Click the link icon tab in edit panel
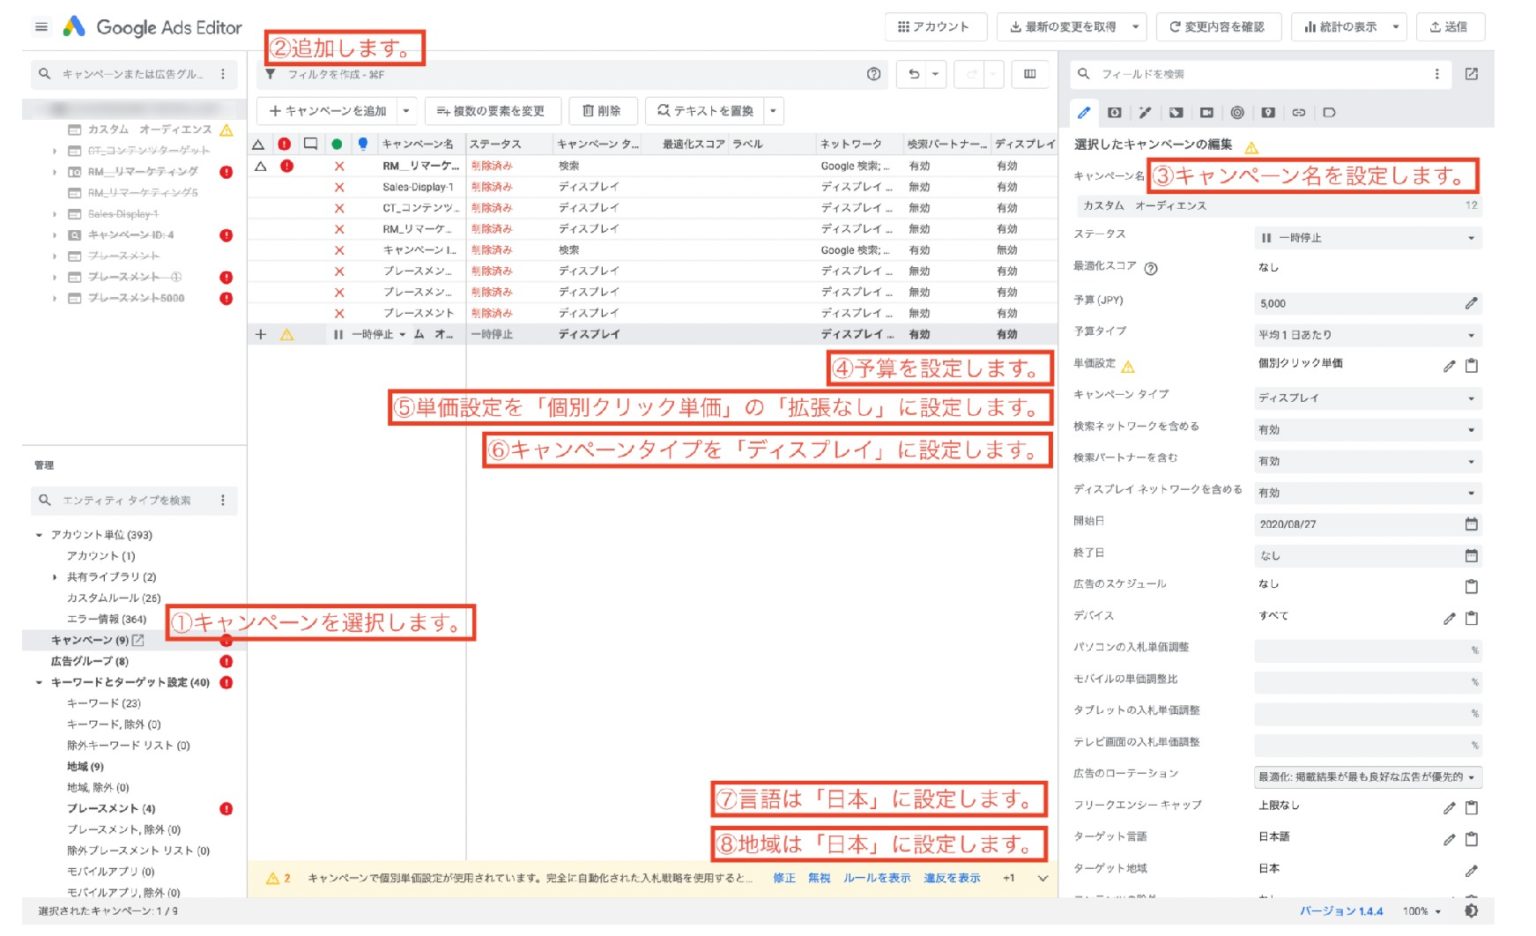 [x=1298, y=113]
